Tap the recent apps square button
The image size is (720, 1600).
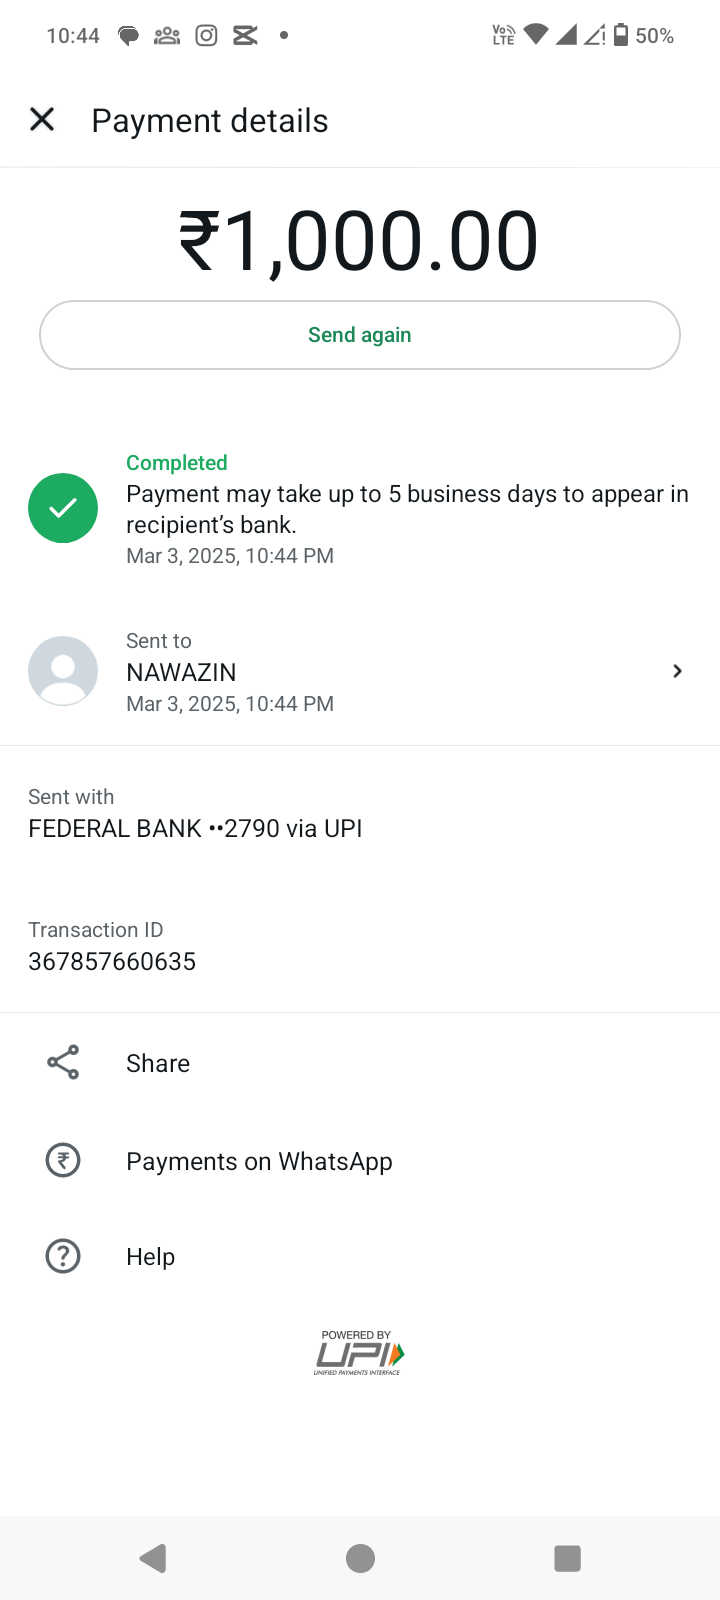click(x=567, y=1558)
